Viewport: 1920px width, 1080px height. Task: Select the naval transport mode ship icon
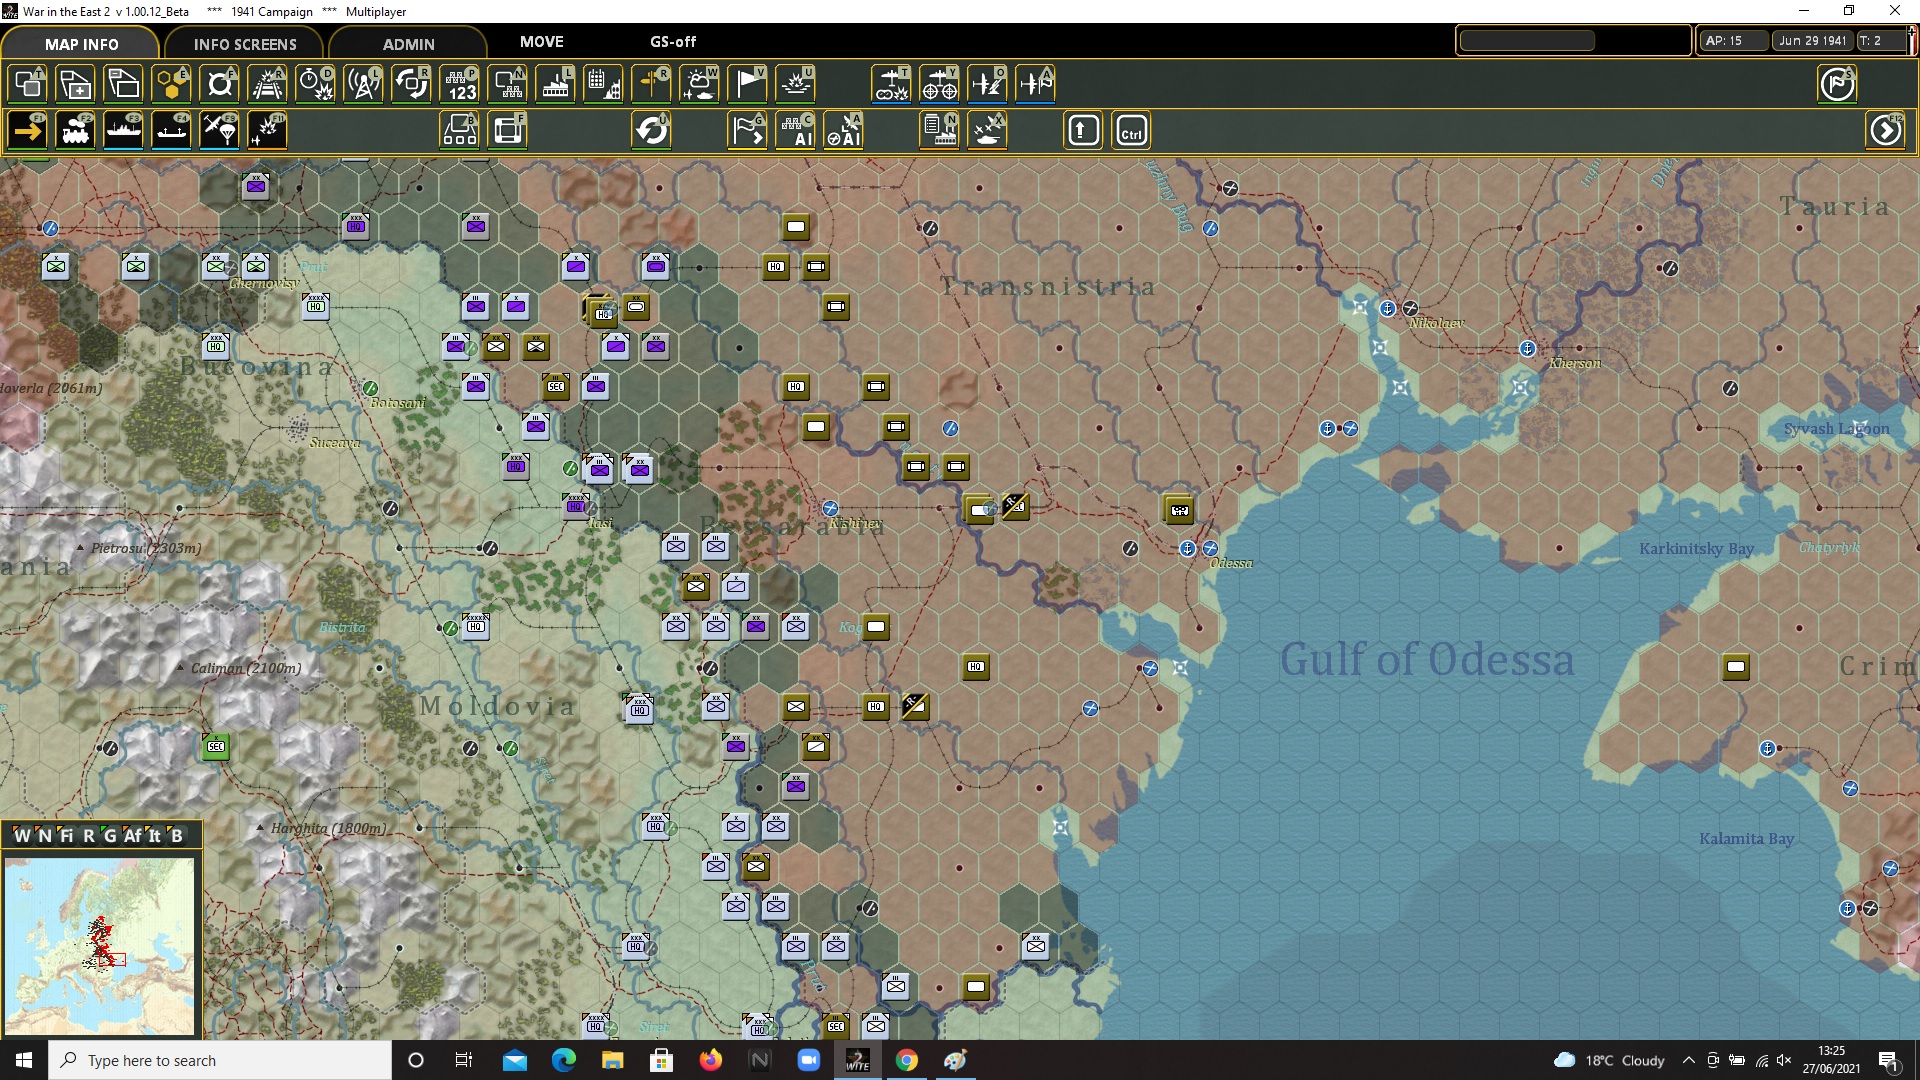click(x=124, y=131)
